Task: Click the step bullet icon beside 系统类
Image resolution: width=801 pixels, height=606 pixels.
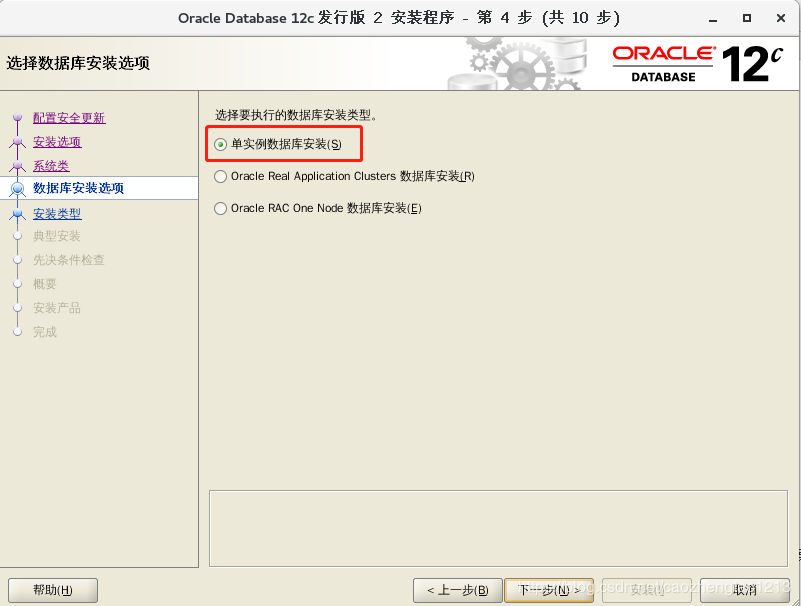Action: pyautogui.click(x=17, y=166)
